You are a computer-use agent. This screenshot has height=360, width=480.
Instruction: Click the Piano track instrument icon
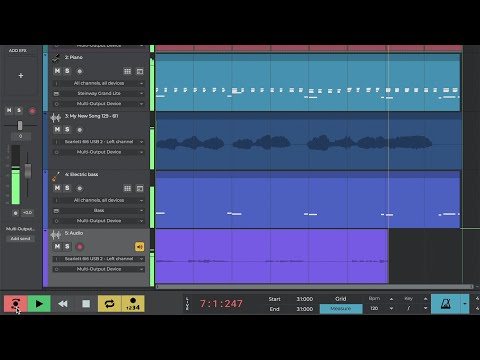click(x=56, y=58)
